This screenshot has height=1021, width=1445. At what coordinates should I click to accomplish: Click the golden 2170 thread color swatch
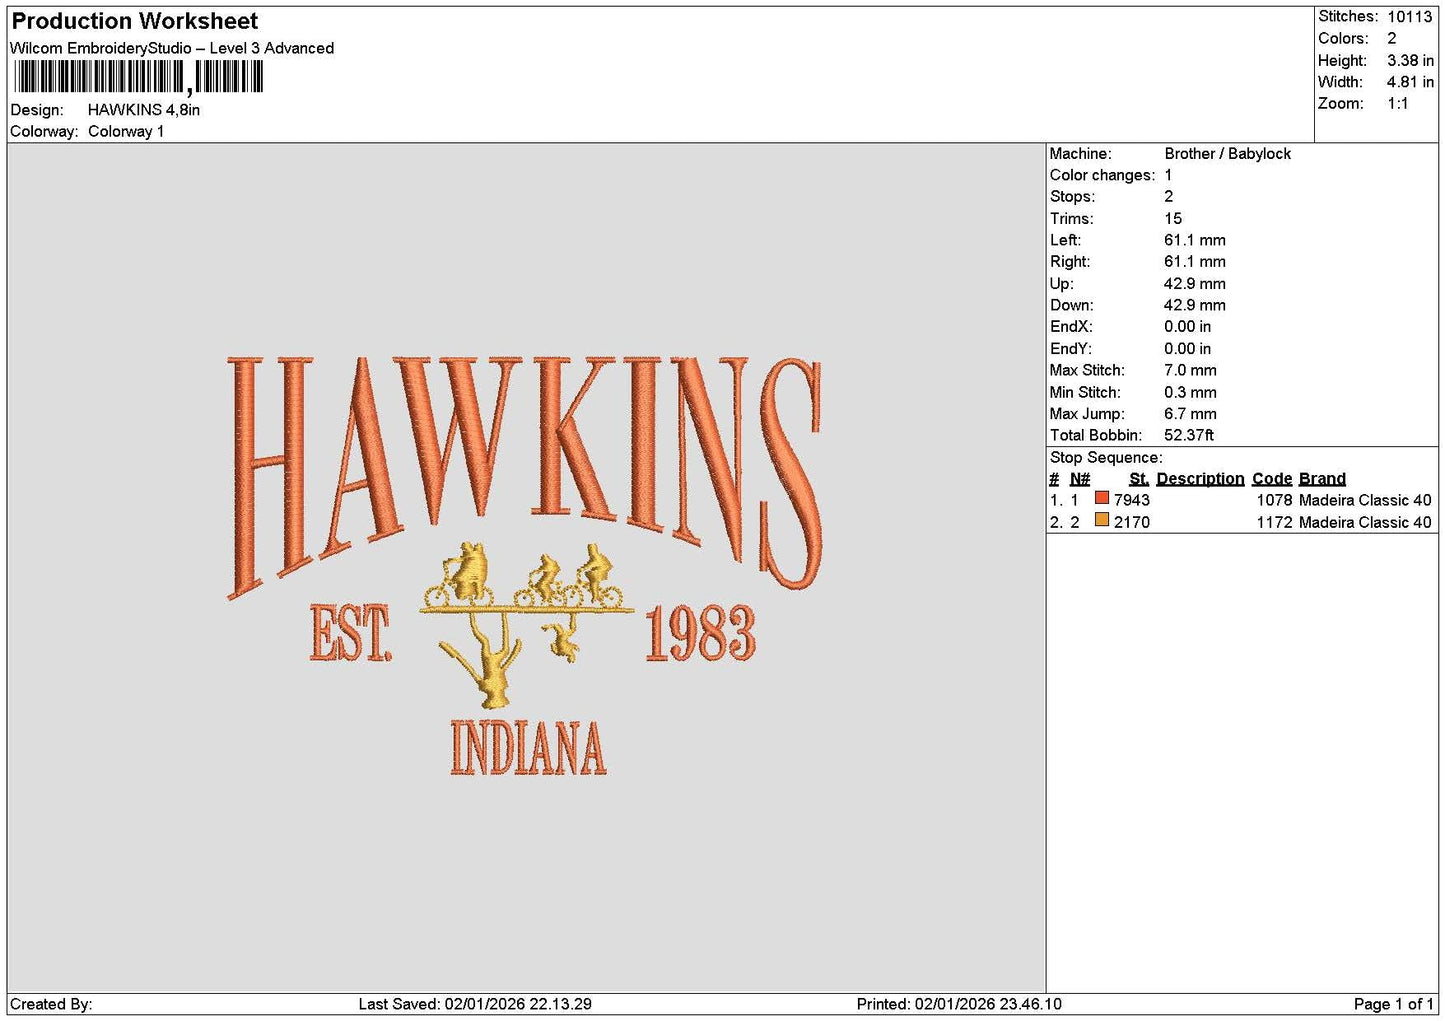1102,521
